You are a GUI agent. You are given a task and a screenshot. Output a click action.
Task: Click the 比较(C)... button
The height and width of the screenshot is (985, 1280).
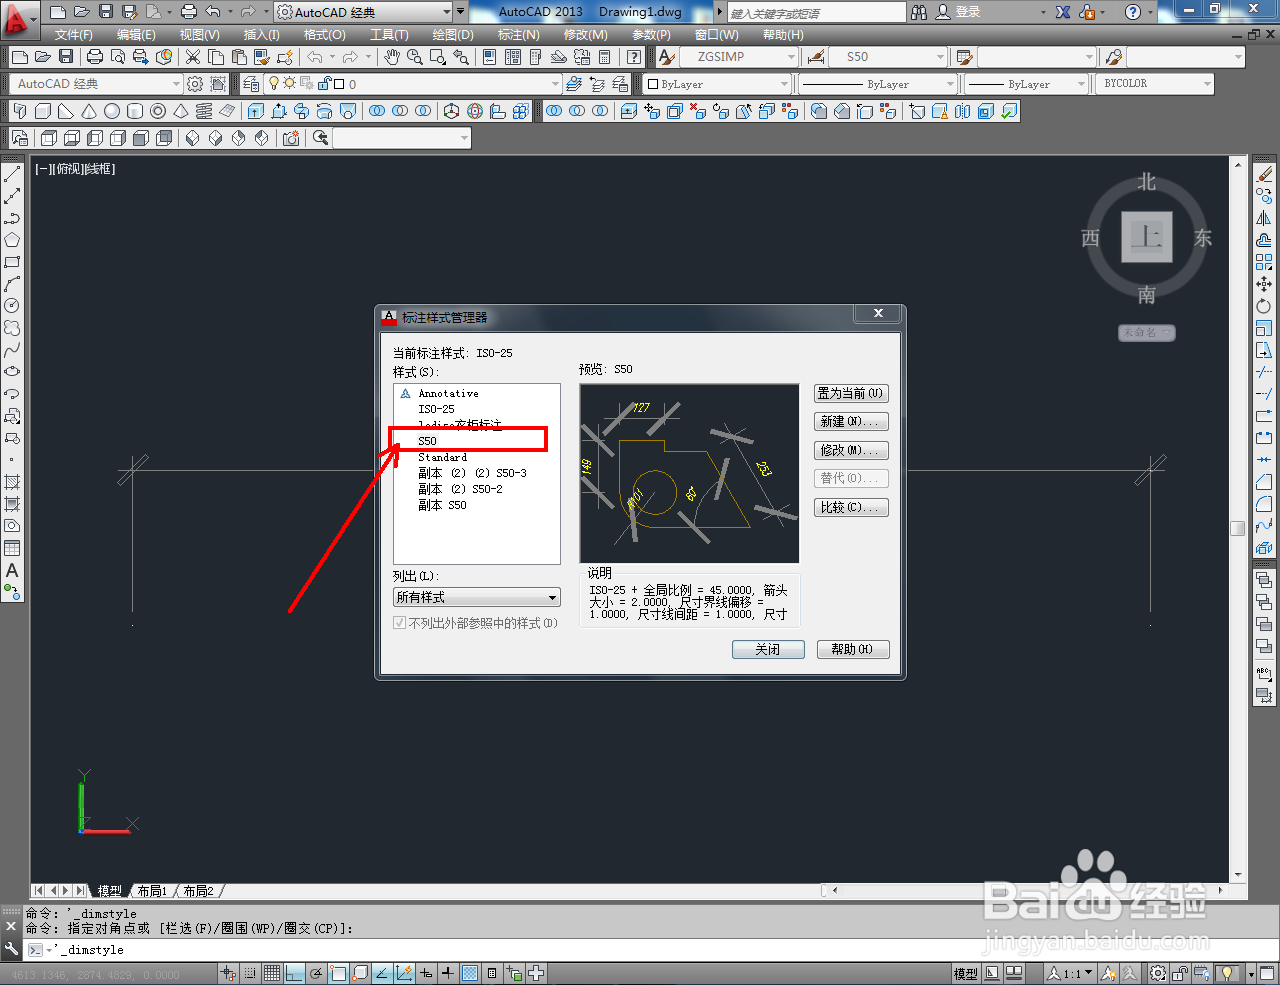click(x=851, y=508)
